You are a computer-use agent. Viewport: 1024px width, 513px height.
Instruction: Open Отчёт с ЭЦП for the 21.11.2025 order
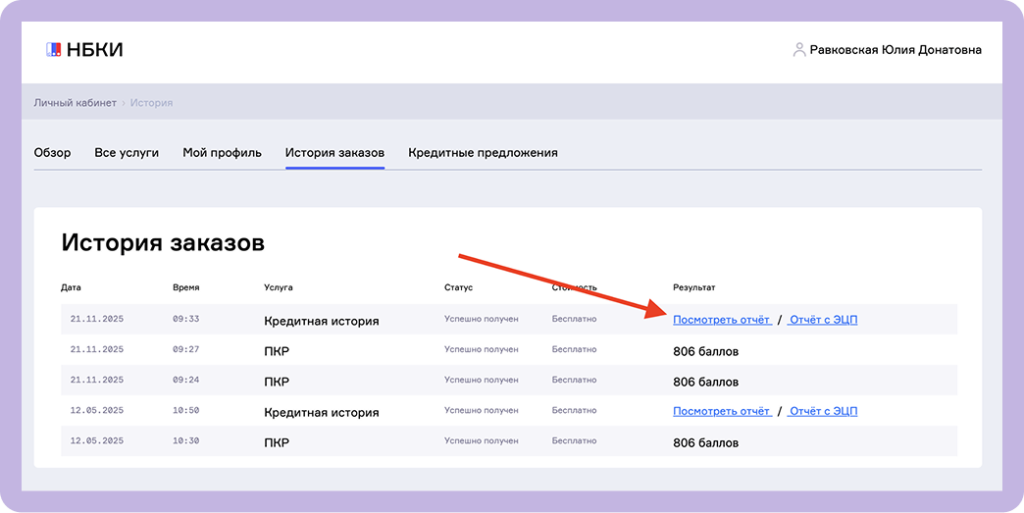pyautogui.click(x=822, y=320)
